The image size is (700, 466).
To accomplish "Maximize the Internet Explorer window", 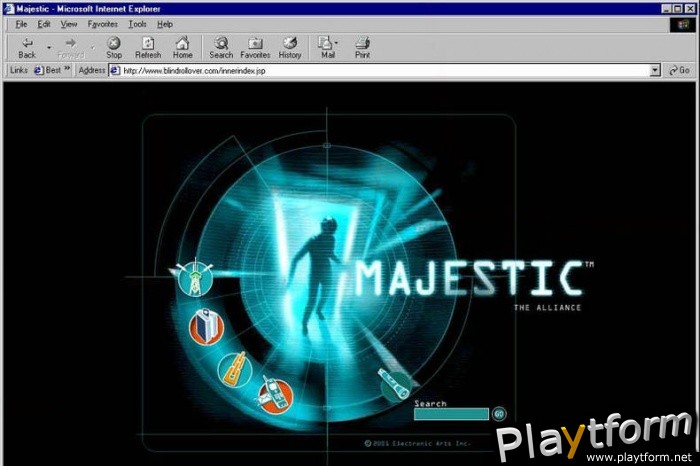I will [x=677, y=8].
